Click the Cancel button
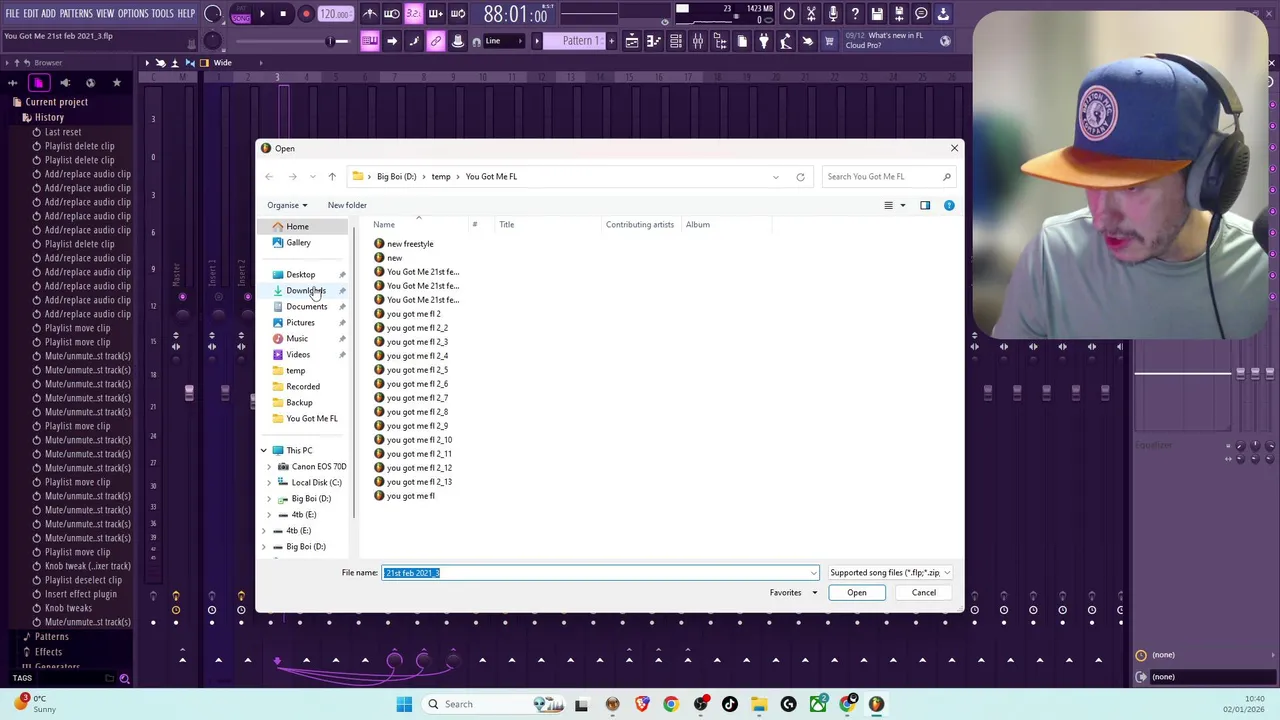Image resolution: width=1280 pixels, height=720 pixels. (x=924, y=593)
